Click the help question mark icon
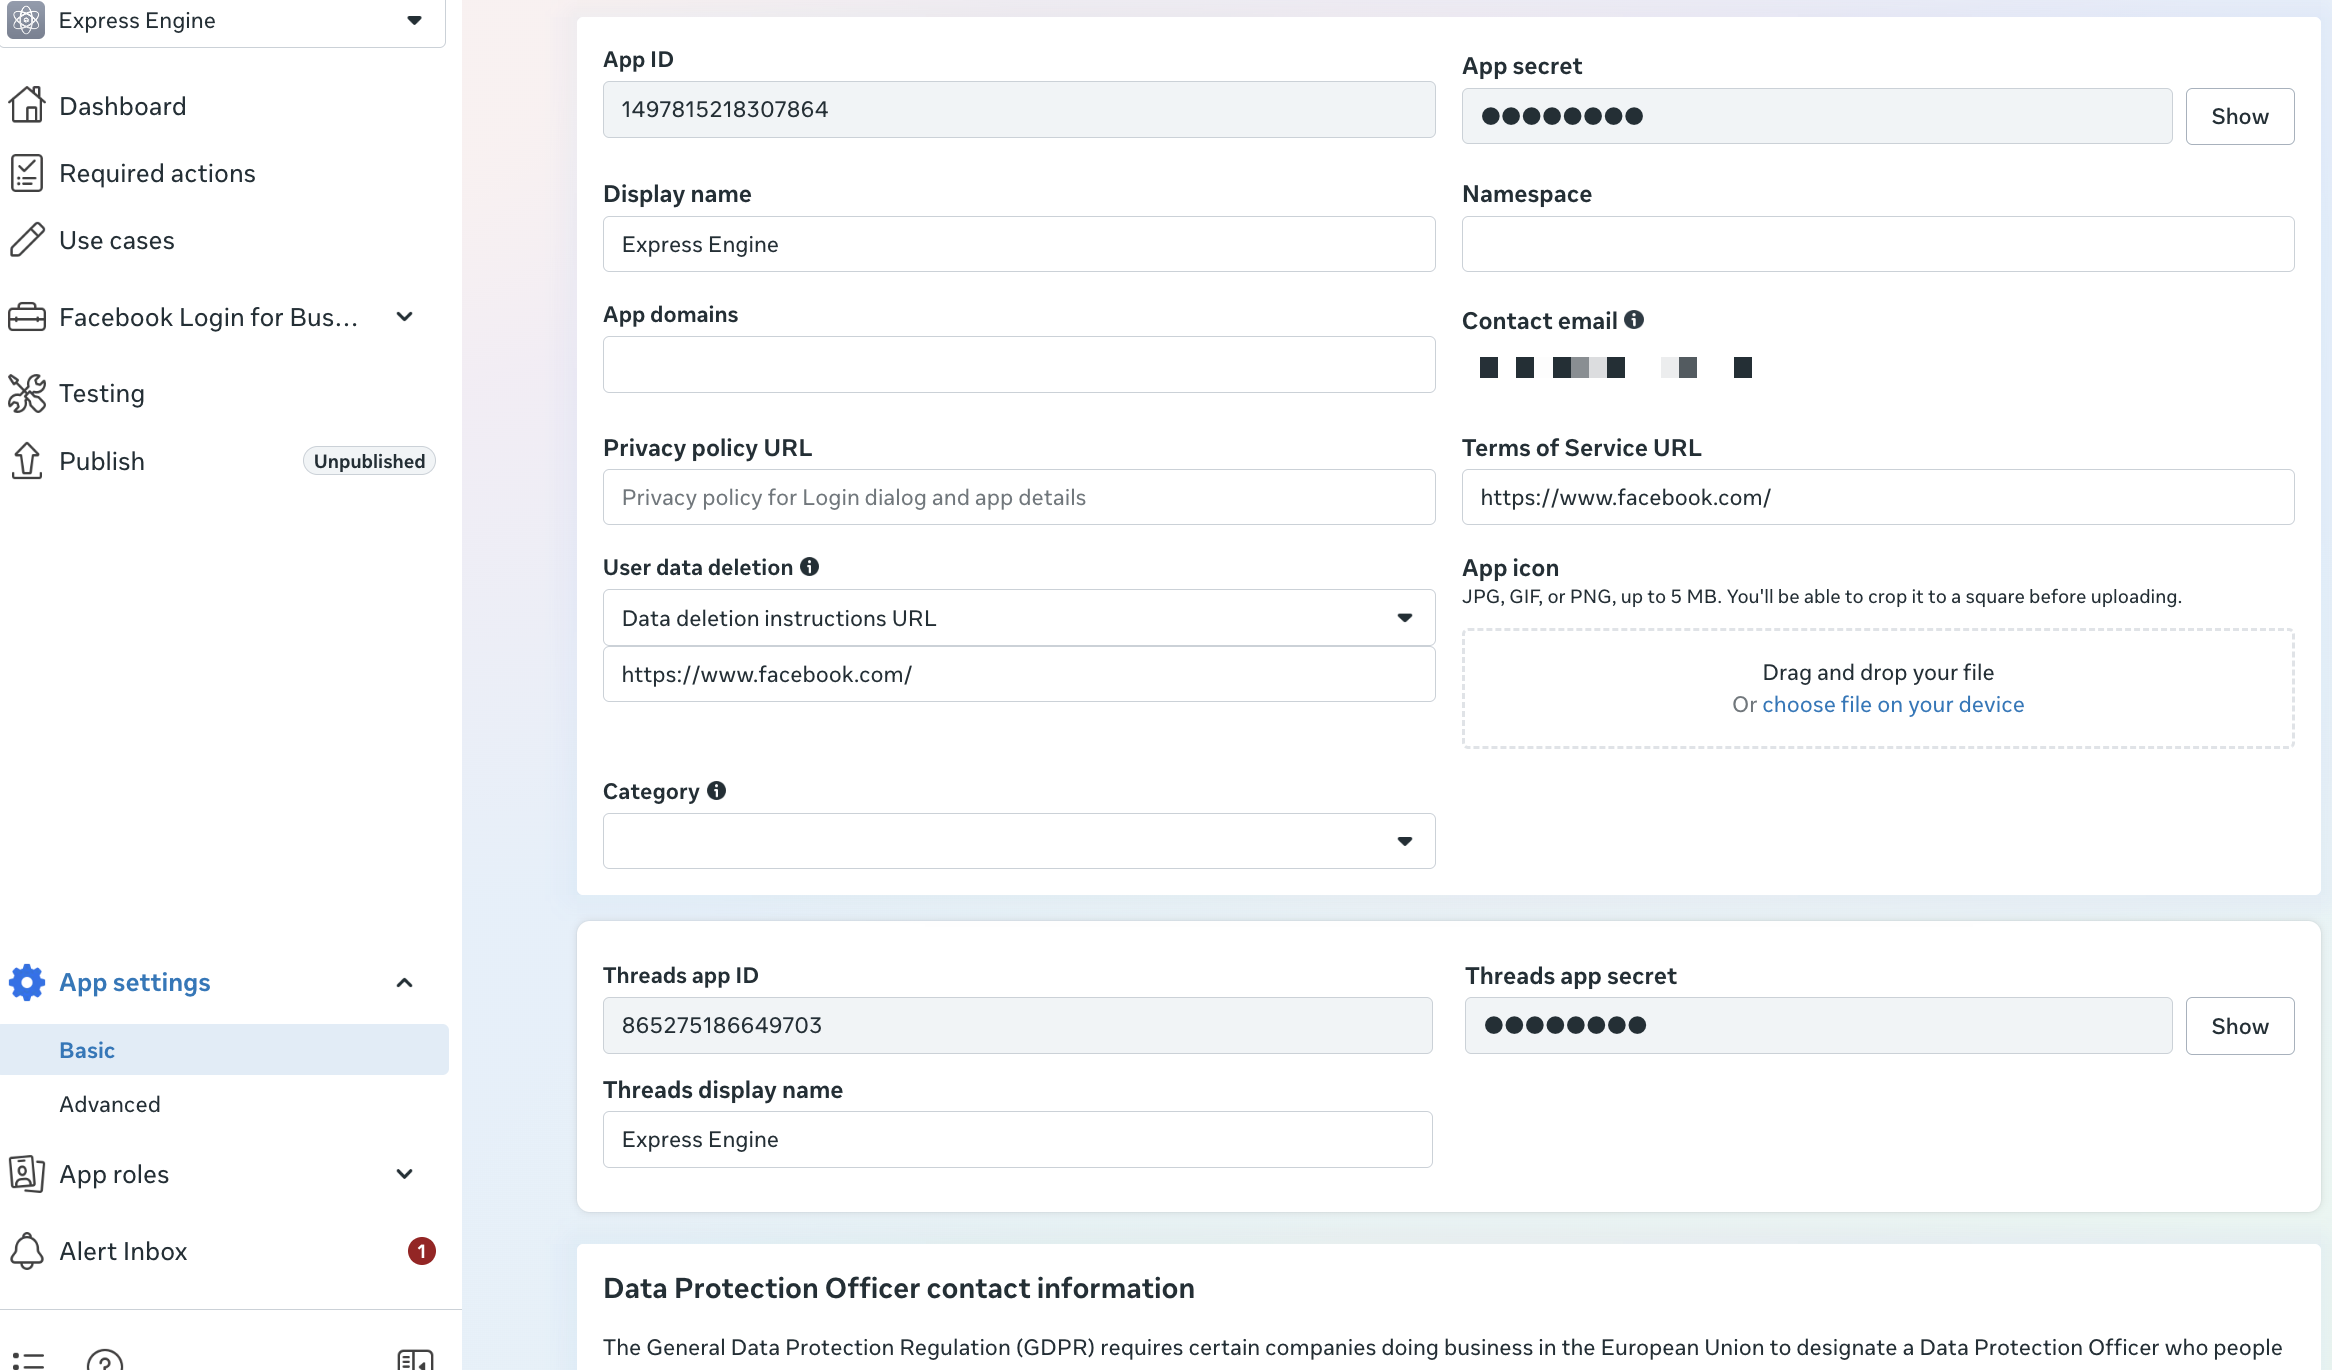This screenshot has width=2332, height=1370. 105,1360
